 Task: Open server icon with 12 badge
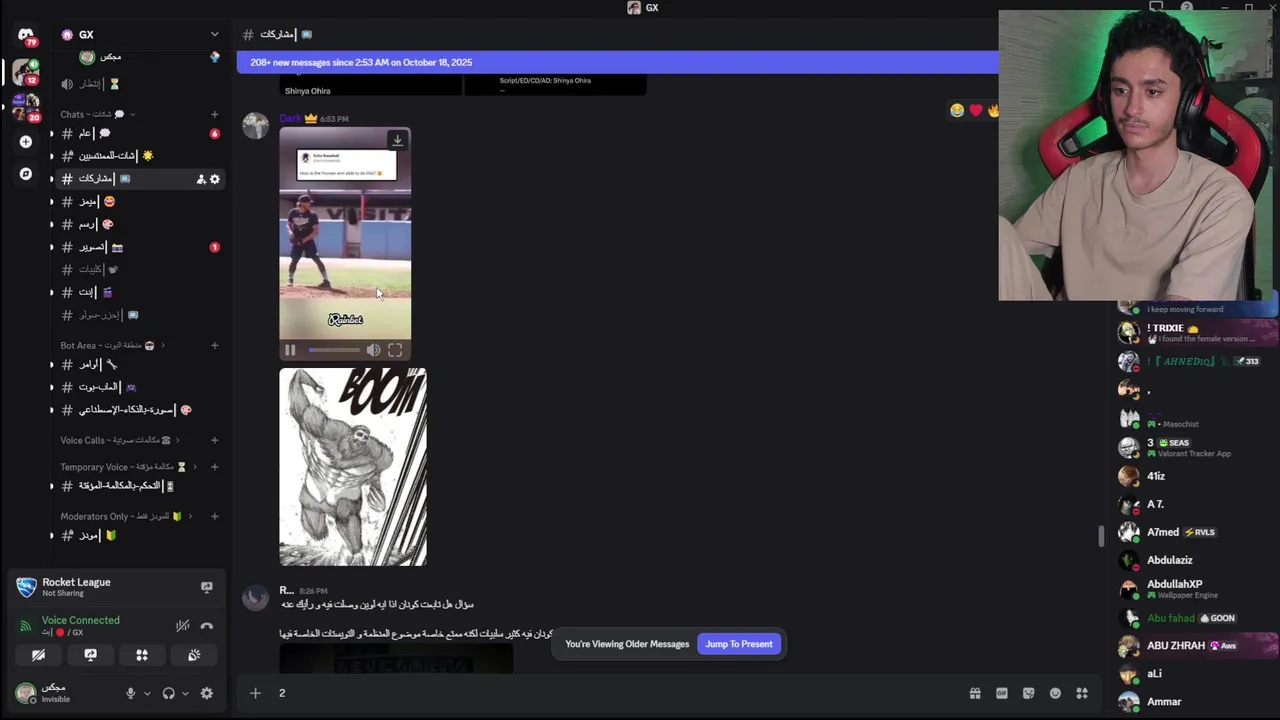[x=25, y=72]
